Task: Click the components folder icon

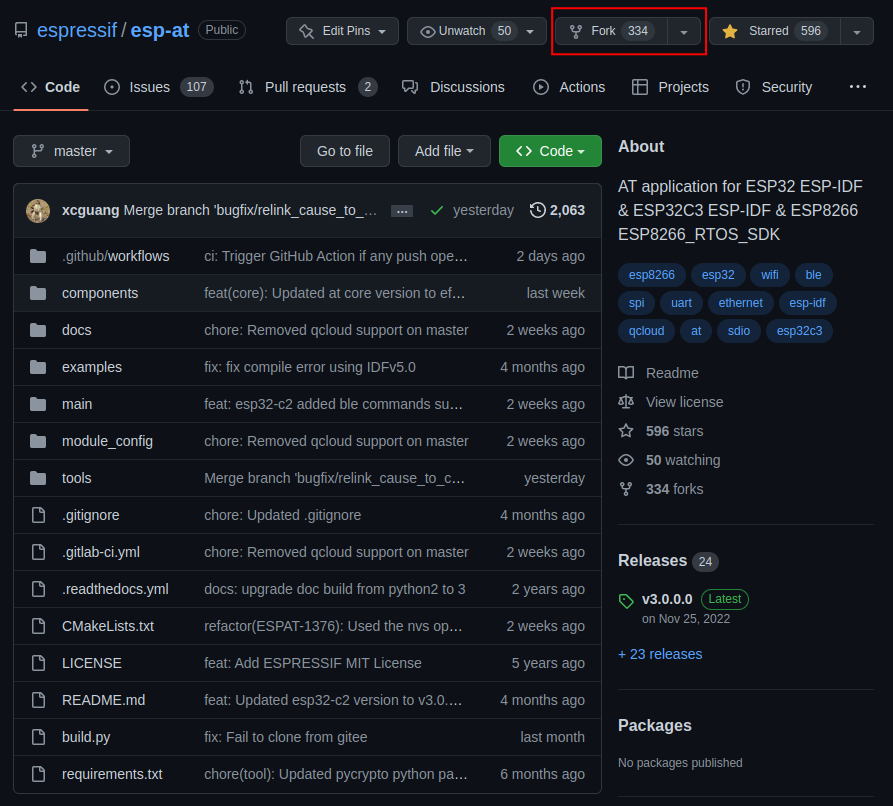Action: coord(36,293)
